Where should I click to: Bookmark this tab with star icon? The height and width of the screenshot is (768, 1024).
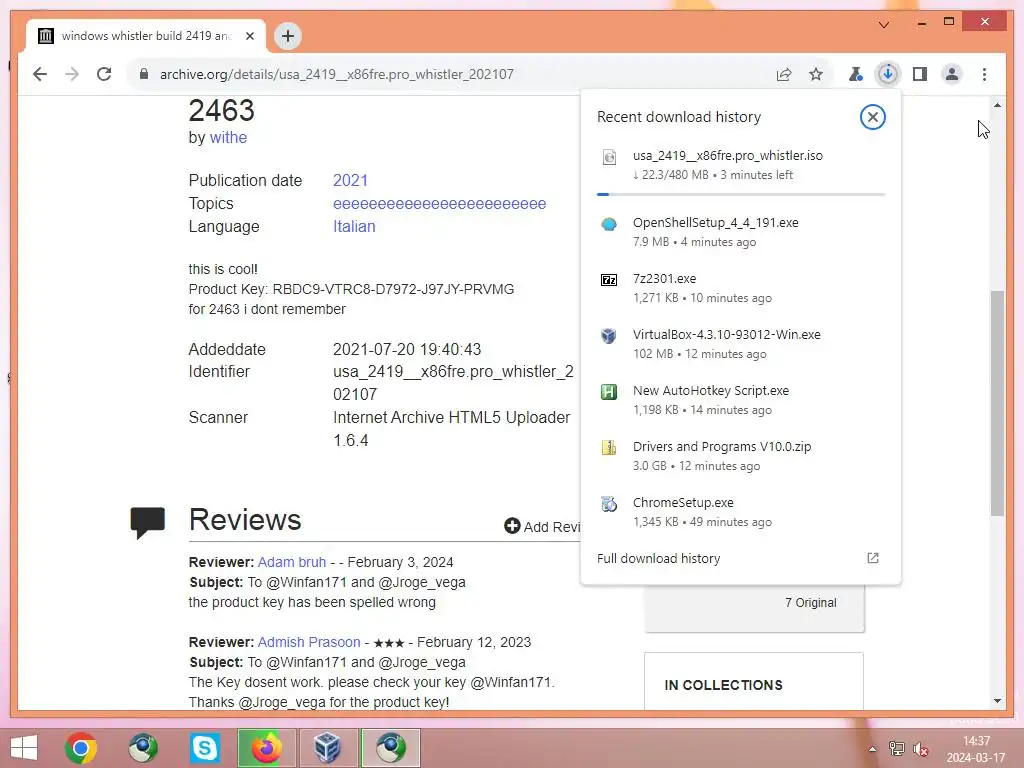(x=816, y=74)
